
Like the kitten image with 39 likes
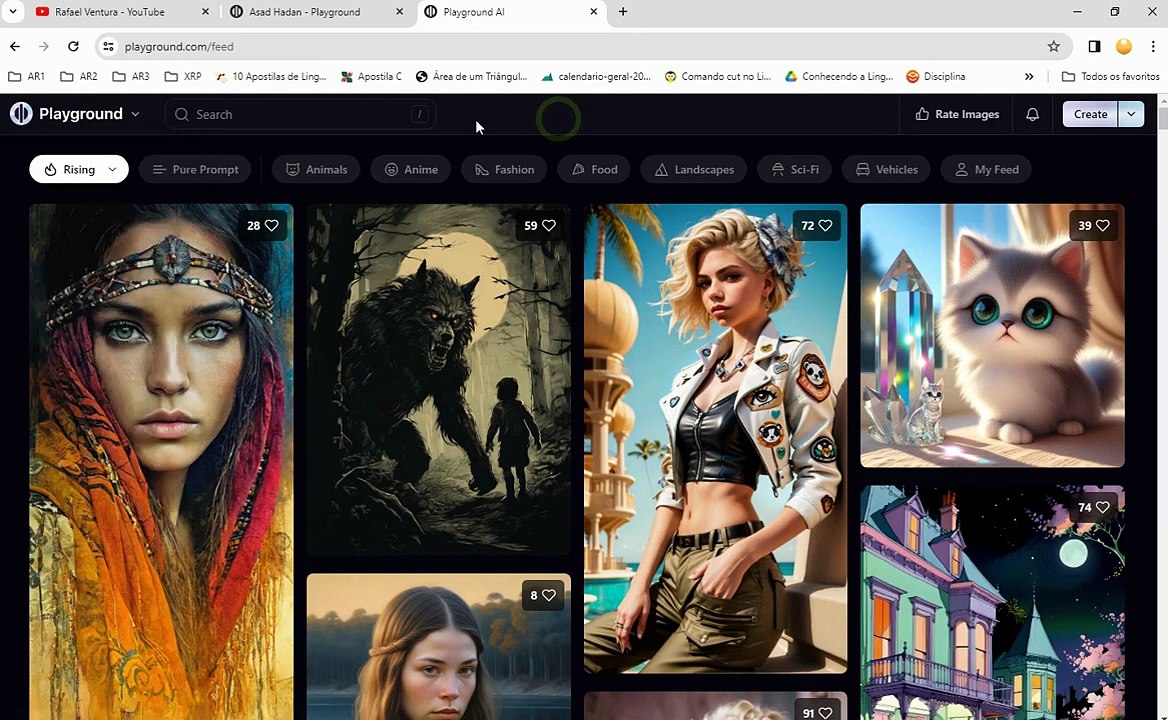click(1094, 225)
